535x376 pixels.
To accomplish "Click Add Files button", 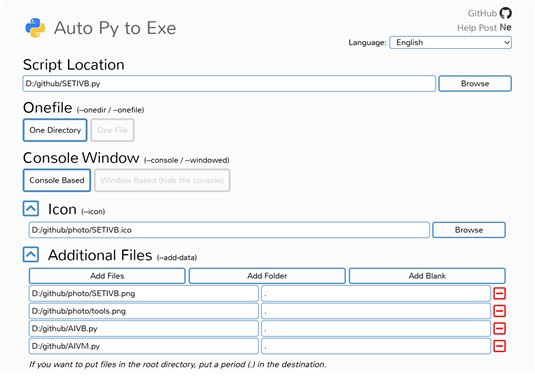I will coord(107,276).
